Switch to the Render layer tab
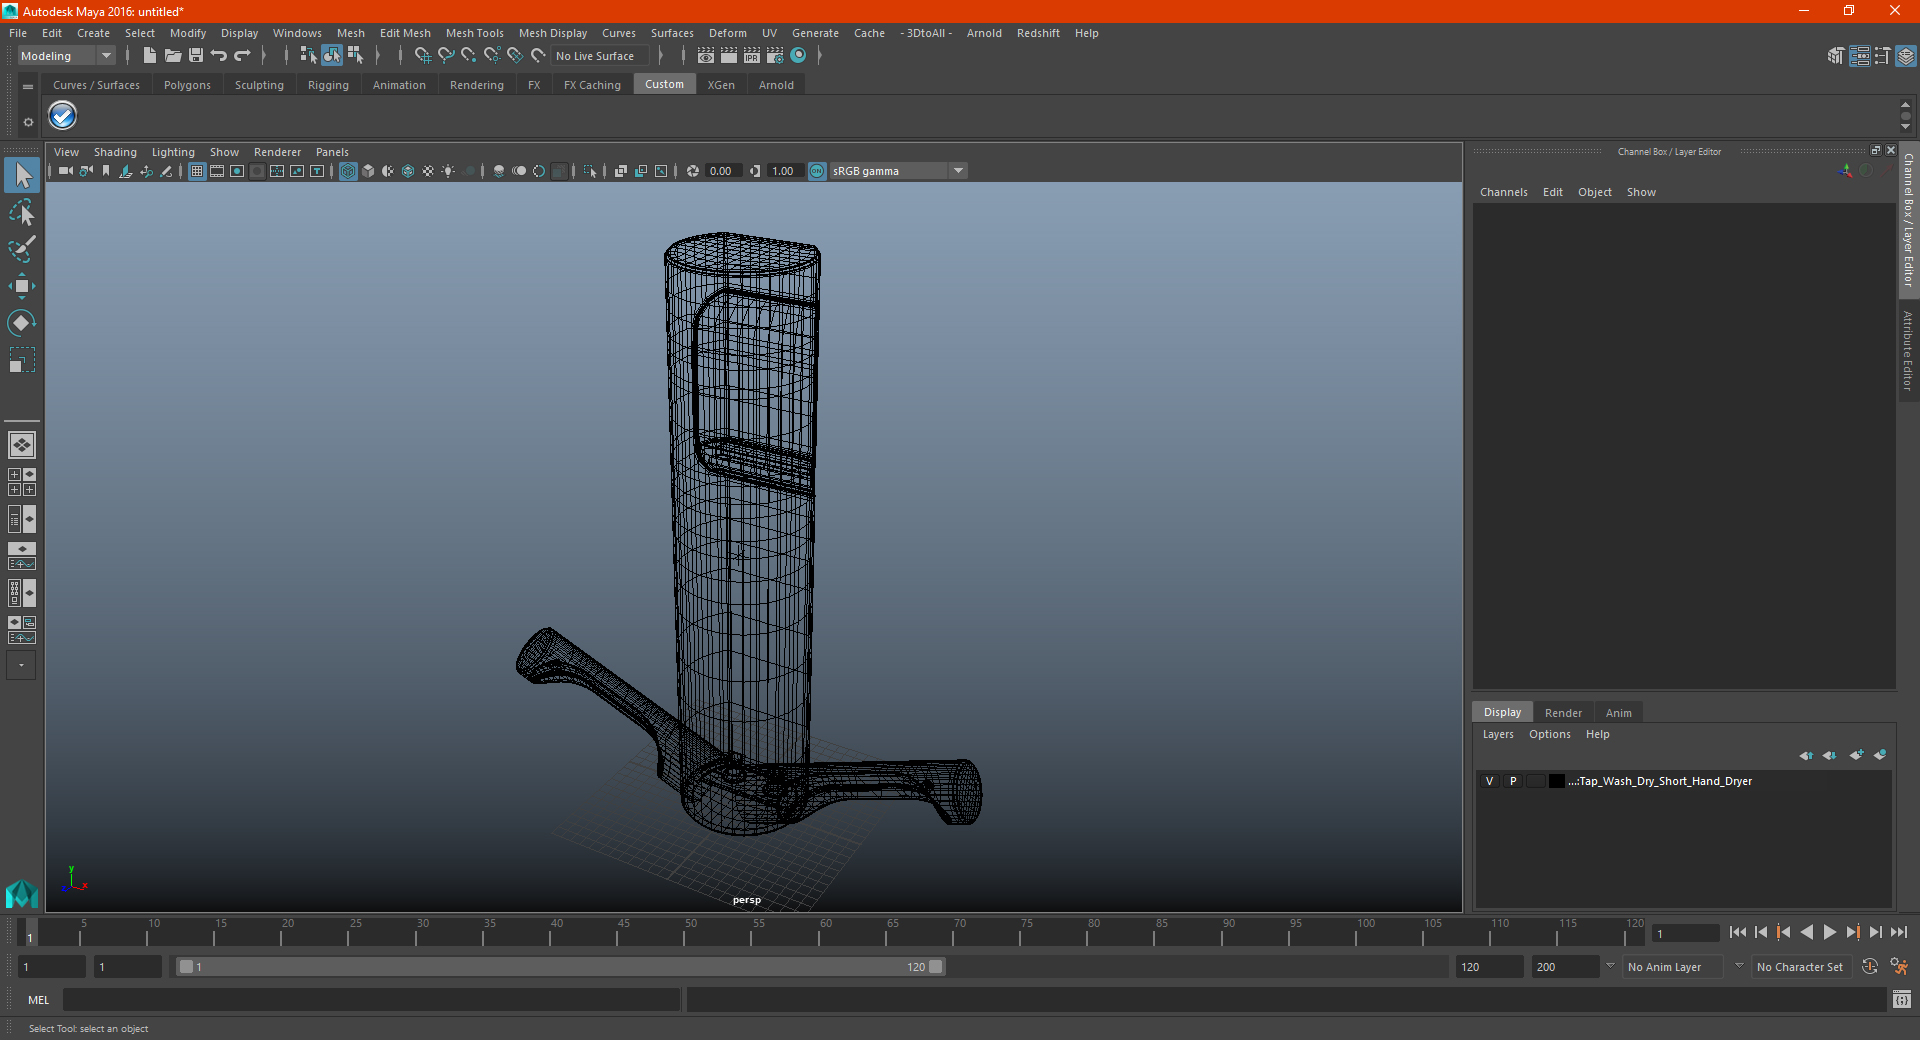The width and height of the screenshot is (1920, 1040). (1563, 713)
